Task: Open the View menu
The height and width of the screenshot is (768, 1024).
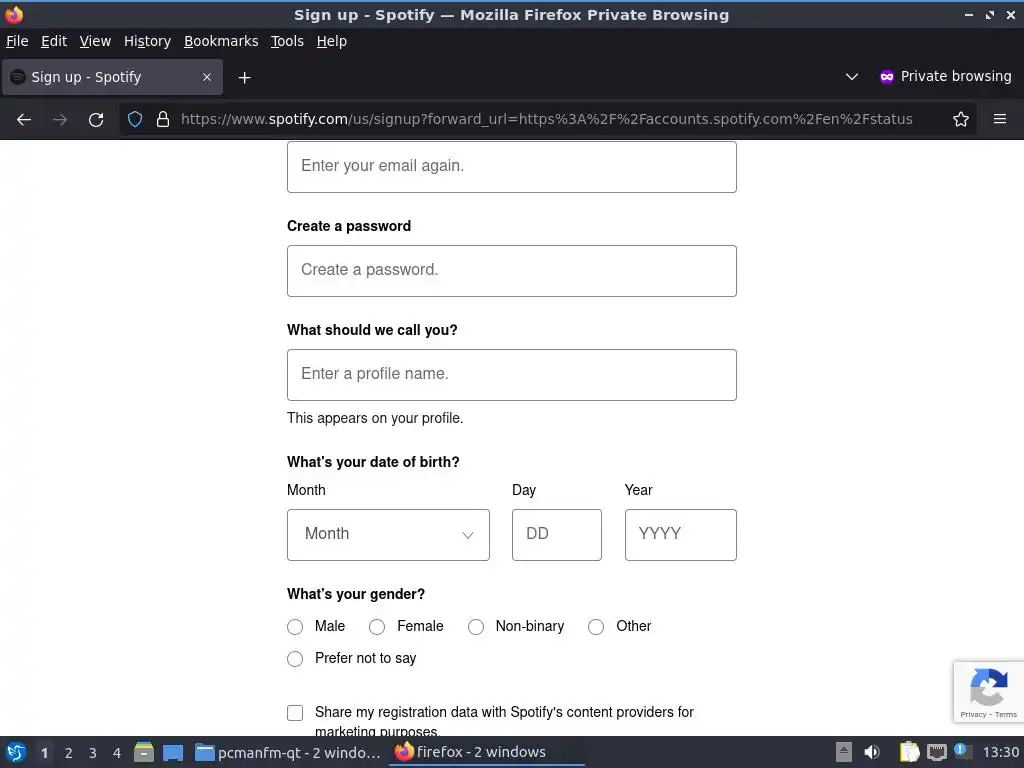Action: pos(95,41)
